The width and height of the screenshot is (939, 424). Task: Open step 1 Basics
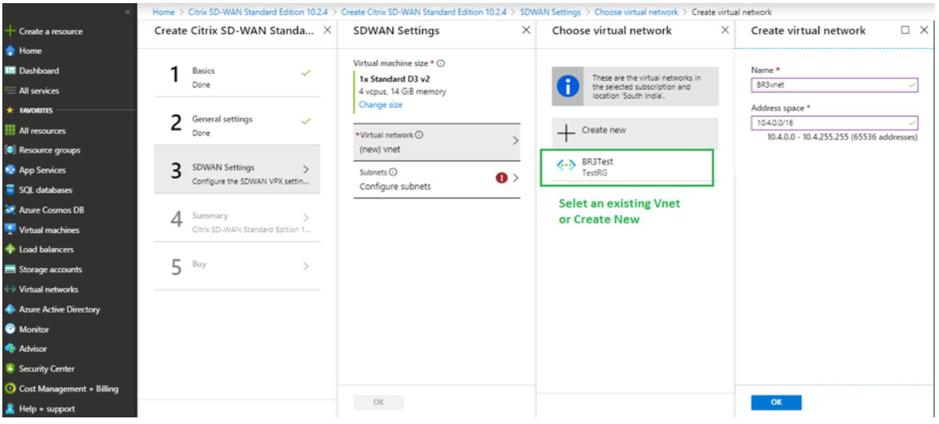tap(237, 75)
